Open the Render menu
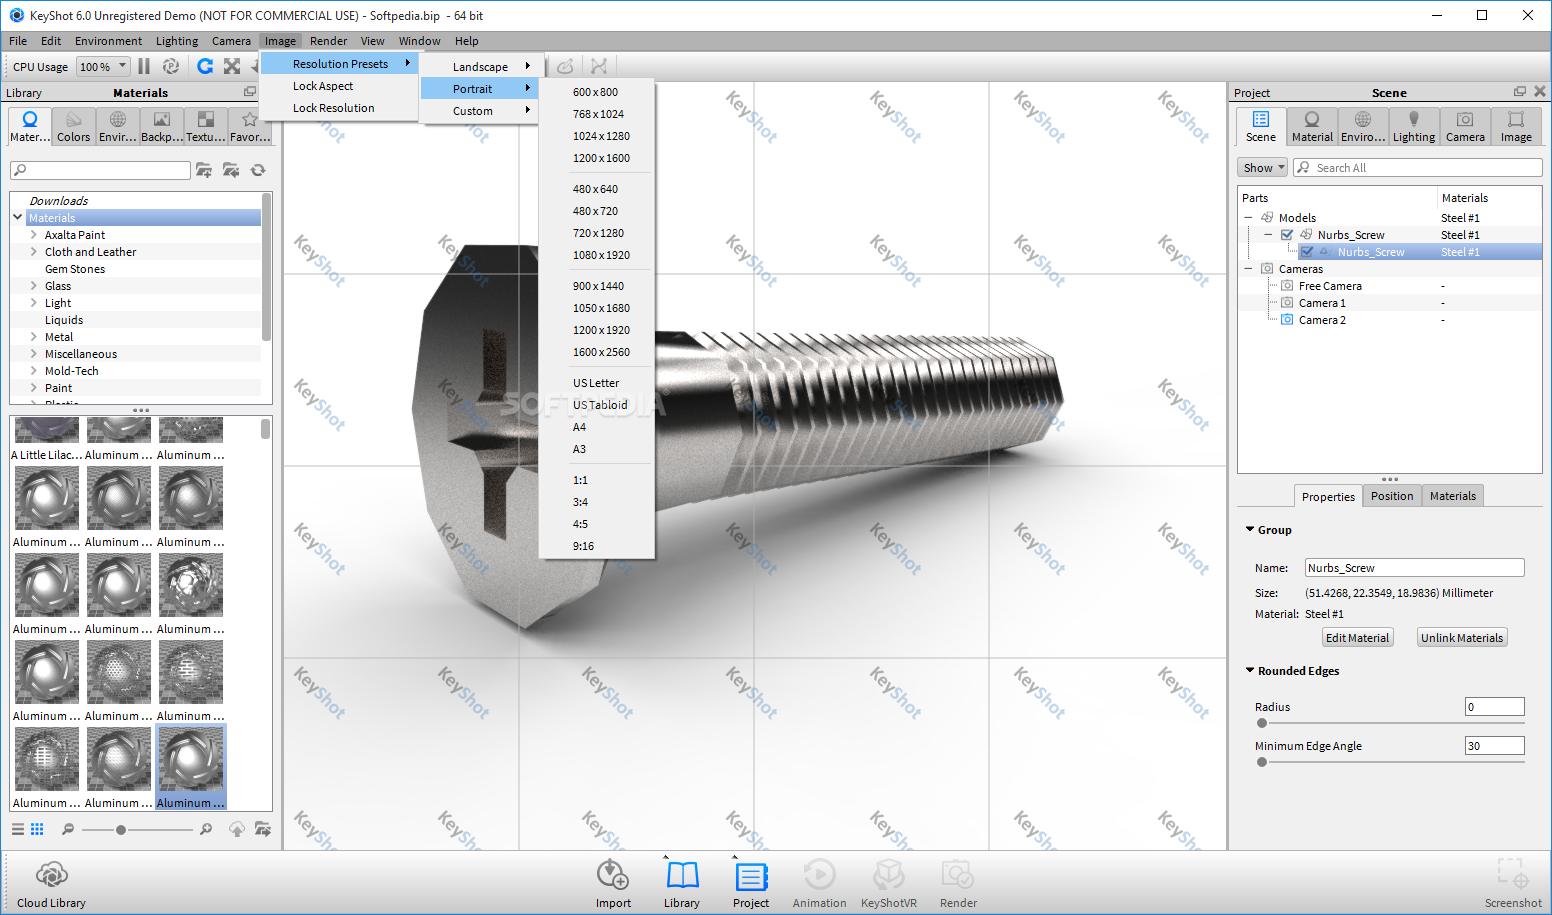1552x915 pixels. coord(328,41)
